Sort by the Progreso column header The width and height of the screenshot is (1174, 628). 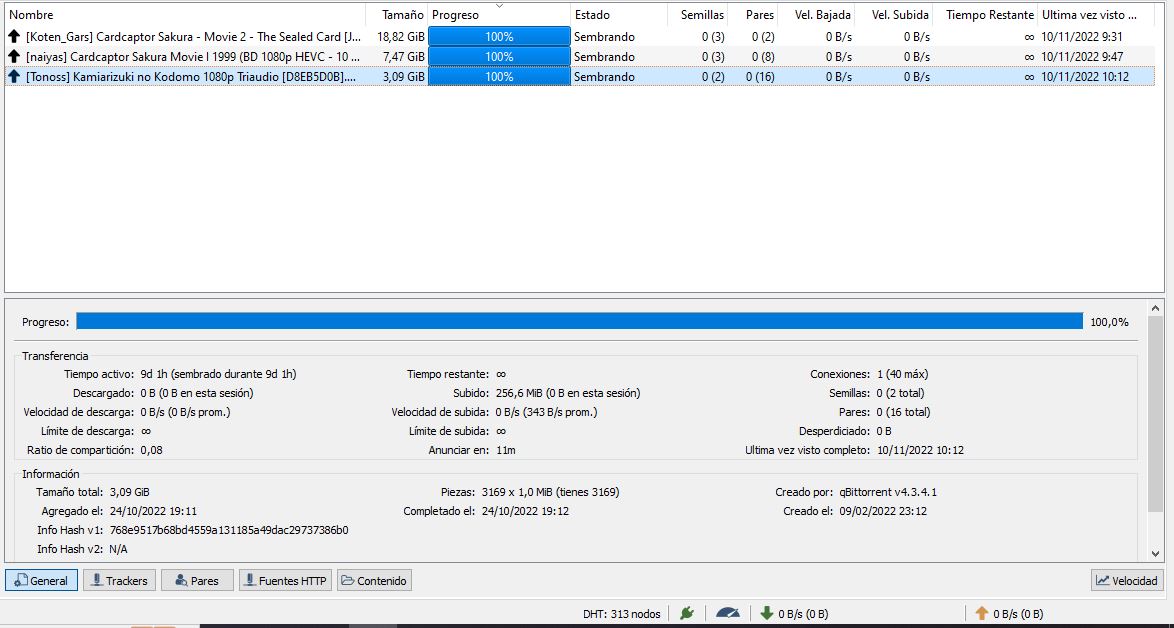tap(499, 15)
